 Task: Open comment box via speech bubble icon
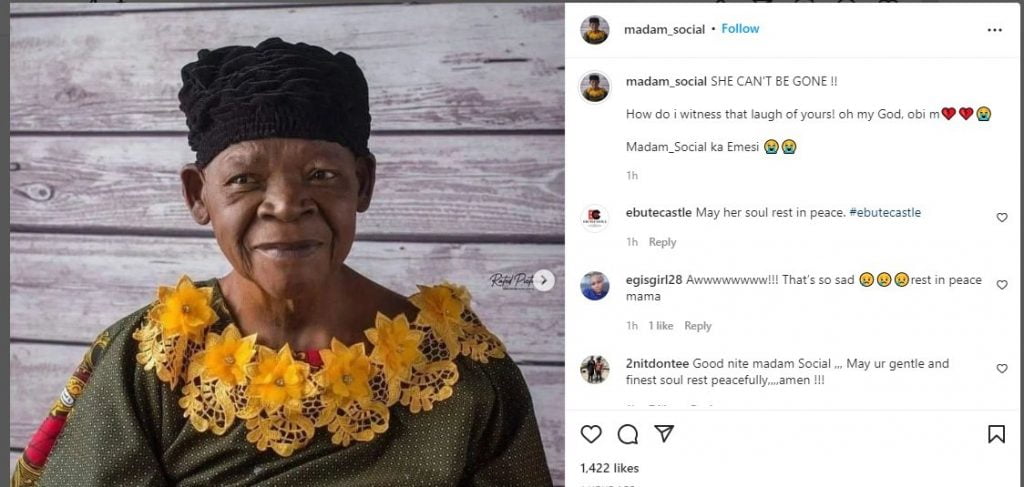pos(627,434)
